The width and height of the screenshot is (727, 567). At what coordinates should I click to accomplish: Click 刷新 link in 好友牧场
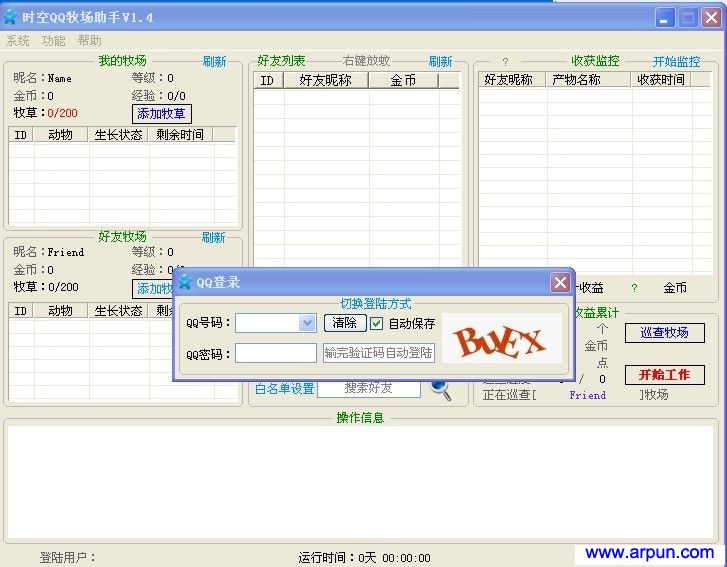[x=213, y=237]
